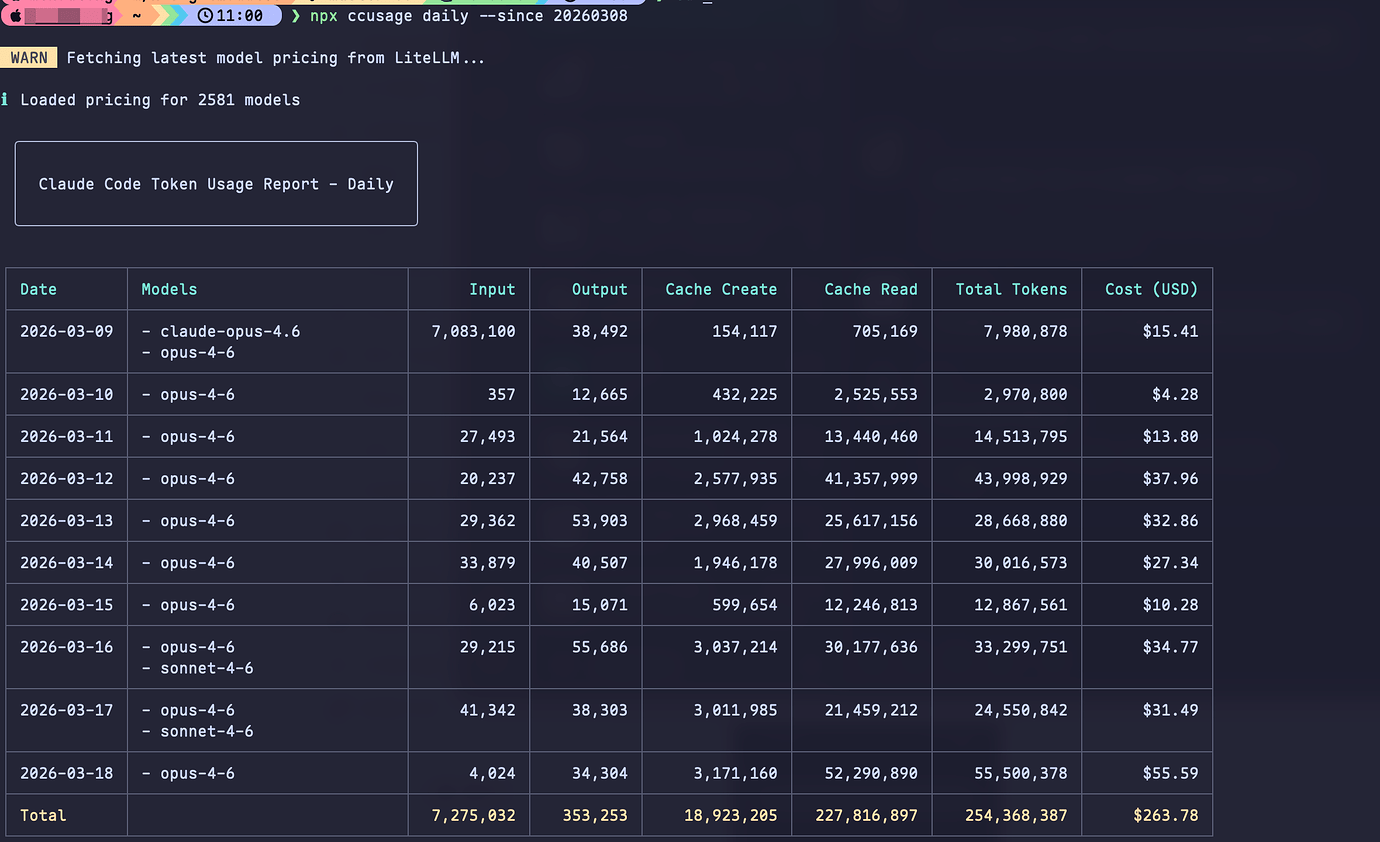The width and height of the screenshot is (1380, 842).
Task: Click the Total row label
Action: (43, 815)
